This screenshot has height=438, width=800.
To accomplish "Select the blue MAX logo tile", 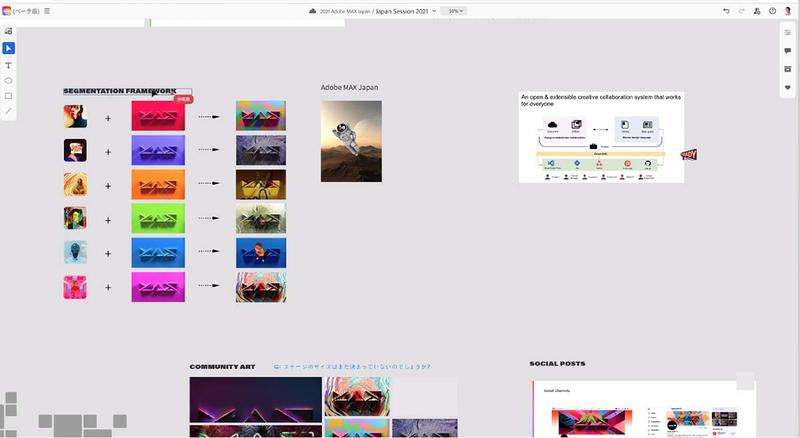I will point(158,252).
